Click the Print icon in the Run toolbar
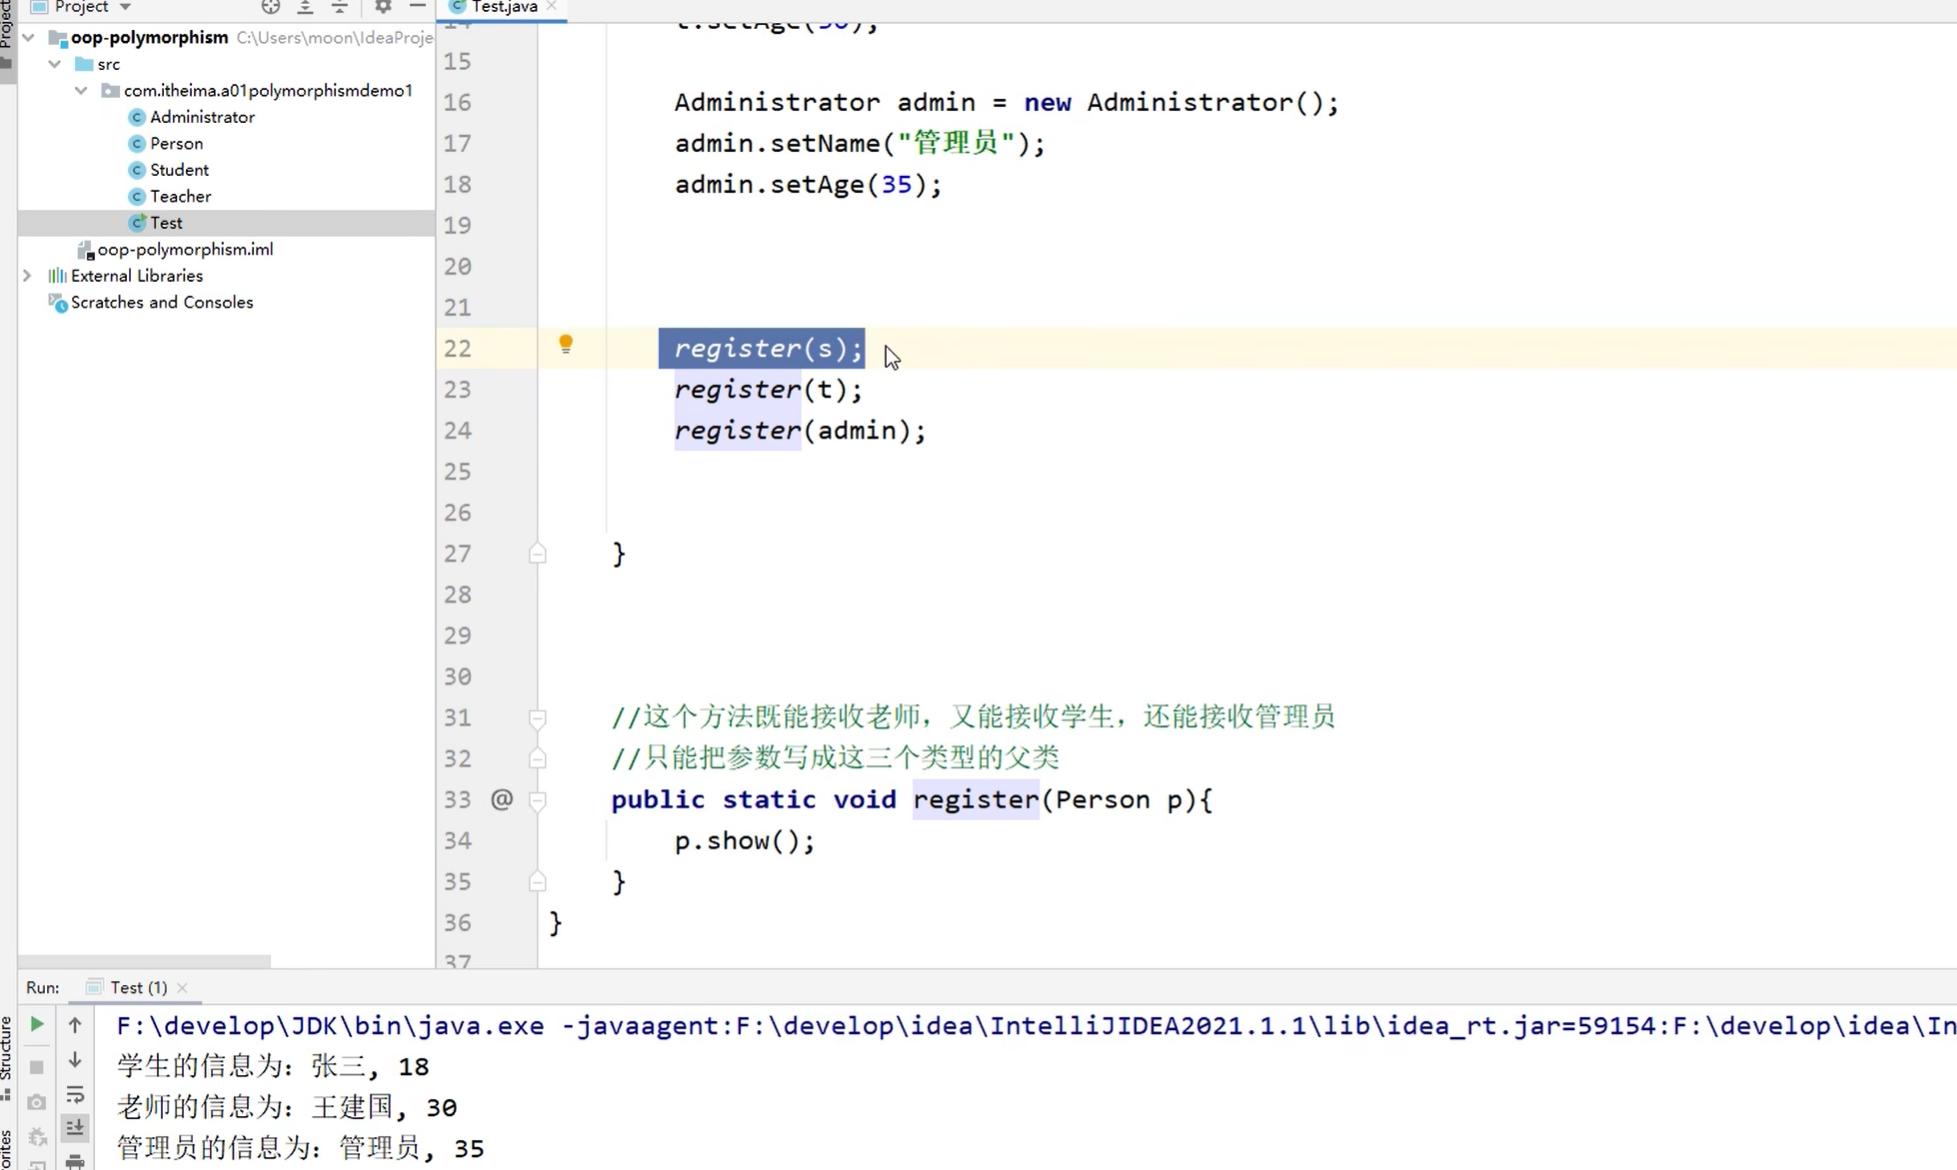This screenshot has width=1957, height=1170. point(75,1162)
